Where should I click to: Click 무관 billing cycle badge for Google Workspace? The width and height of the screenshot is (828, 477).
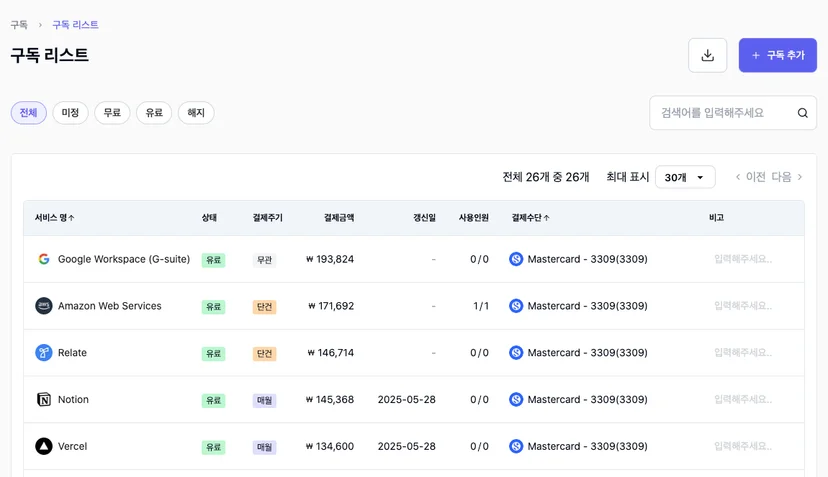(x=265, y=260)
